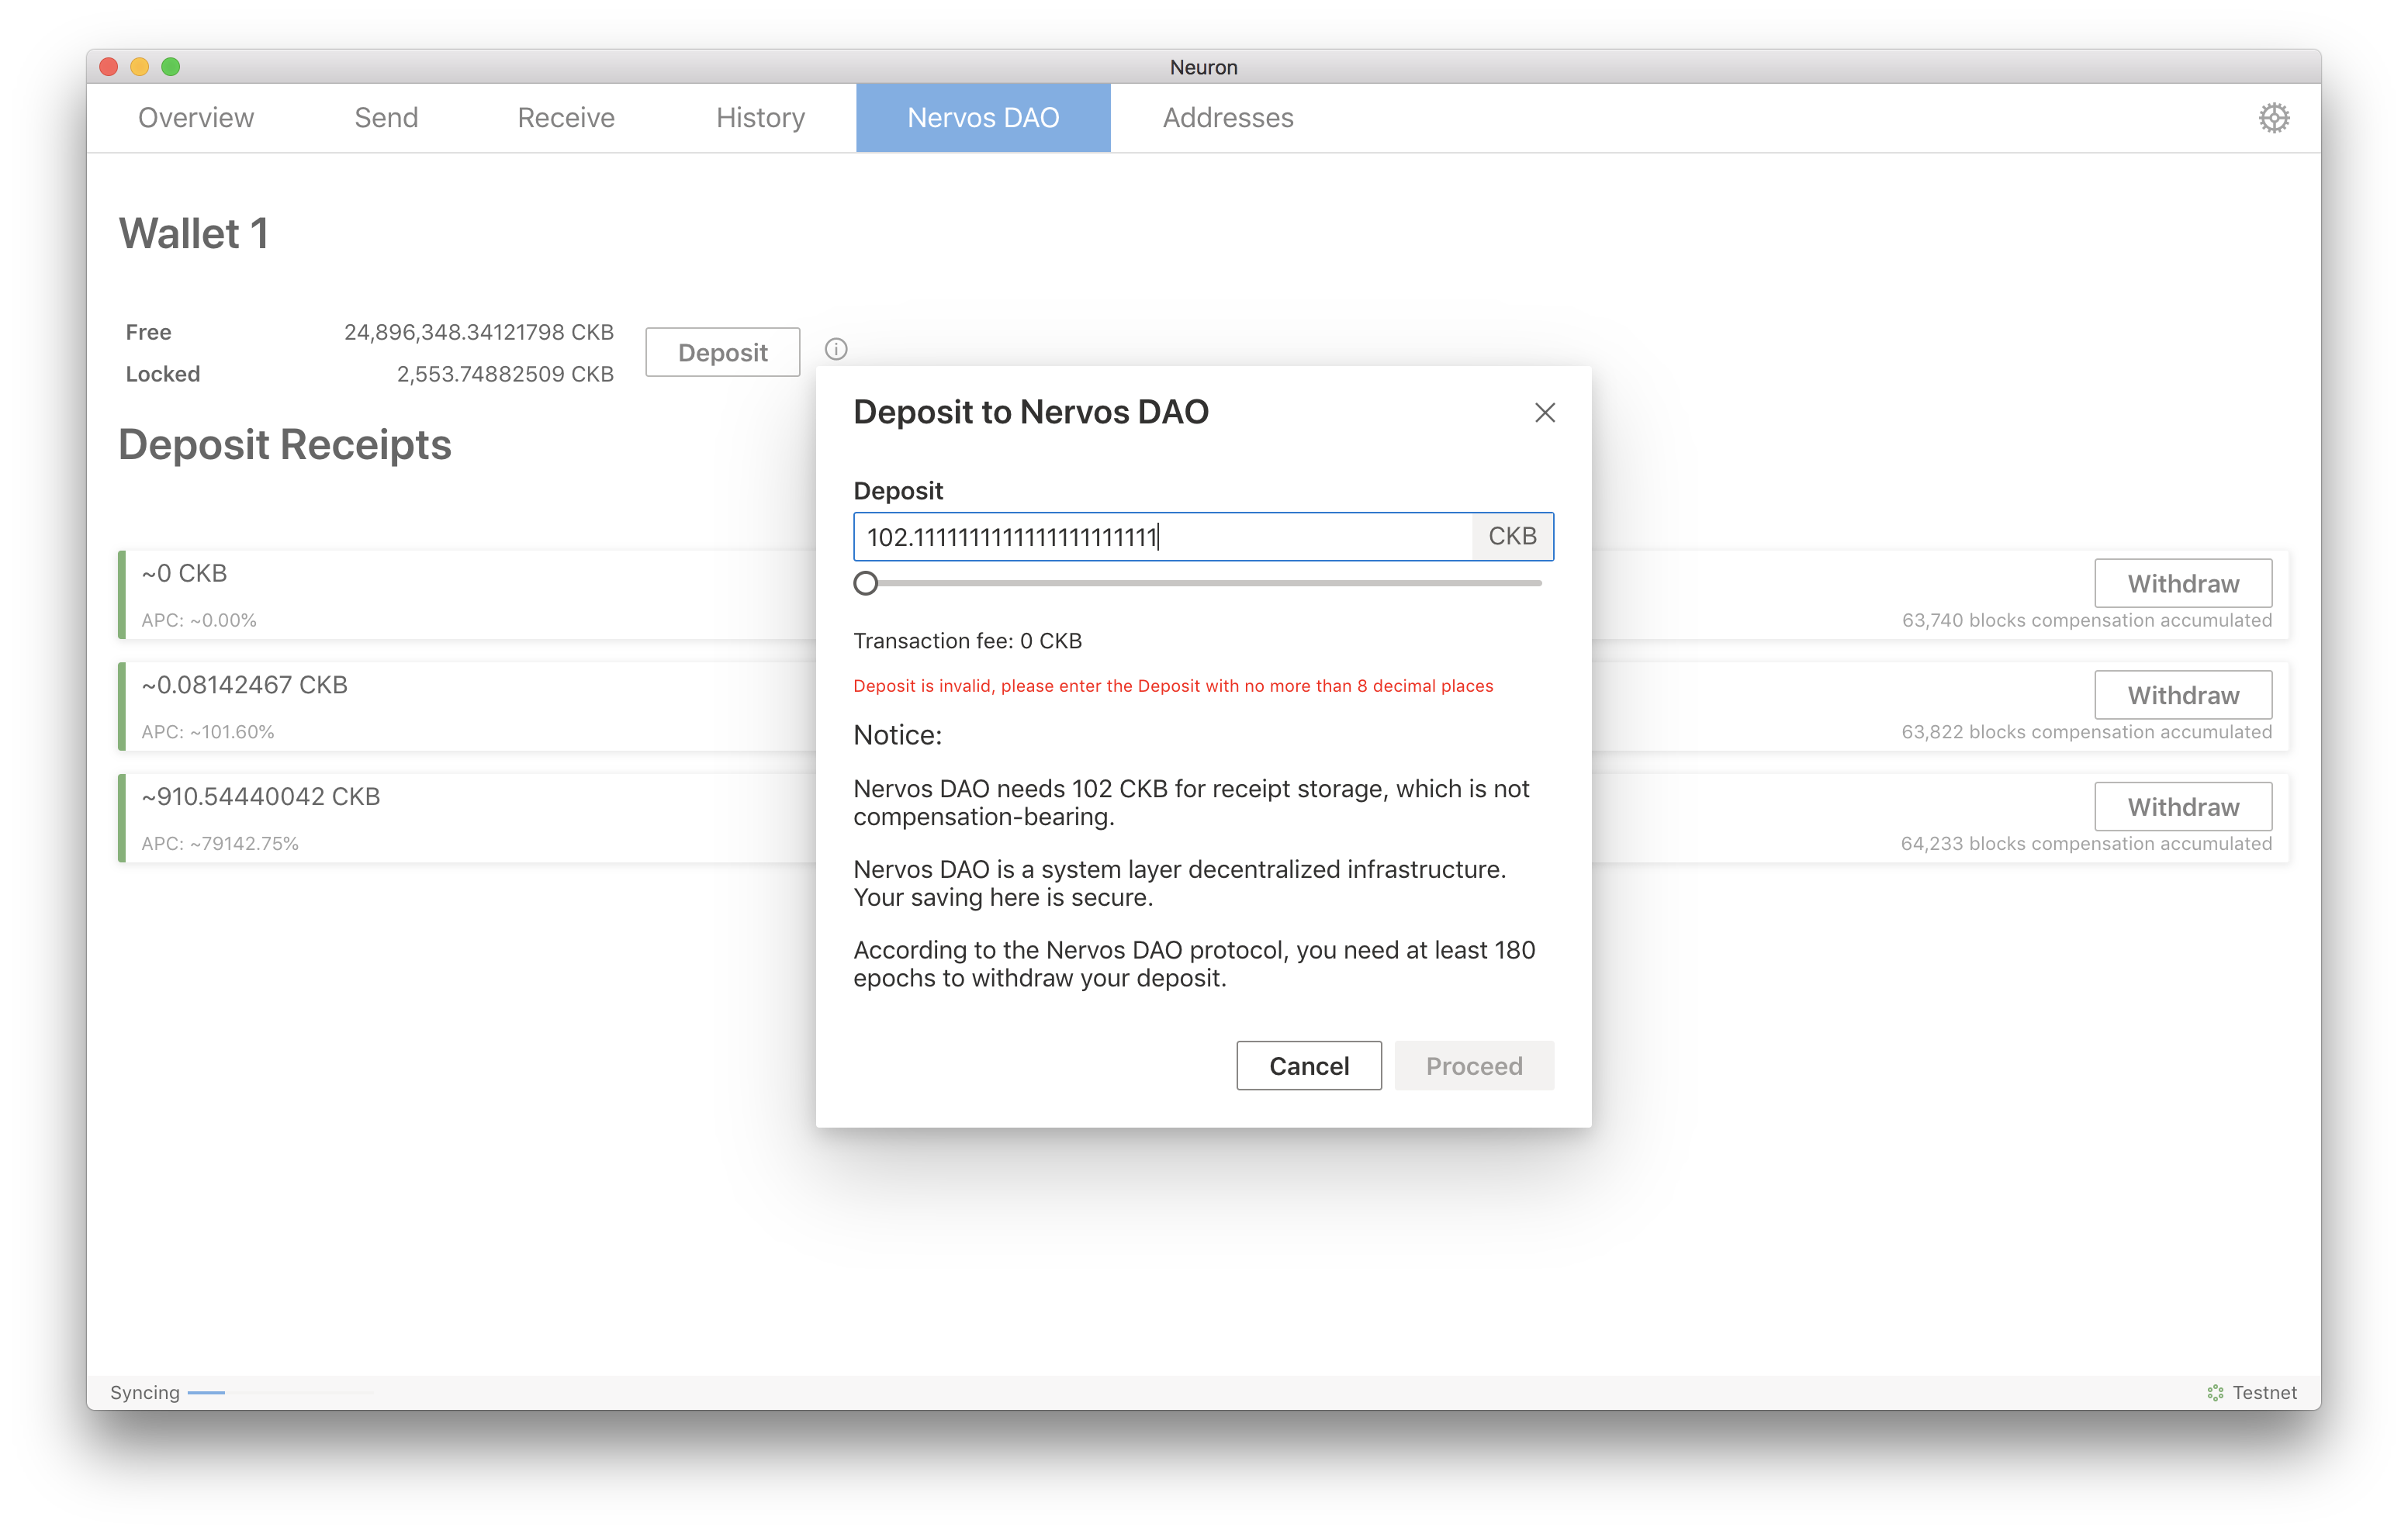The height and width of the screenshot is (1534, 2408).
Task: Click into the Deposit amount input field
Action: click(1160, 537)
